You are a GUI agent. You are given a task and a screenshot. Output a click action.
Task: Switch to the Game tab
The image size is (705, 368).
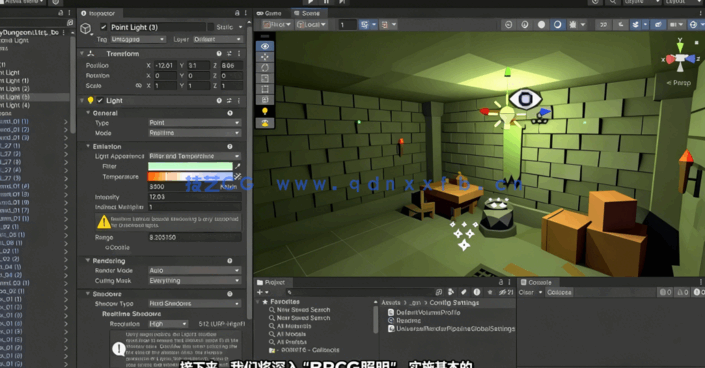click(x=269, y=13)
